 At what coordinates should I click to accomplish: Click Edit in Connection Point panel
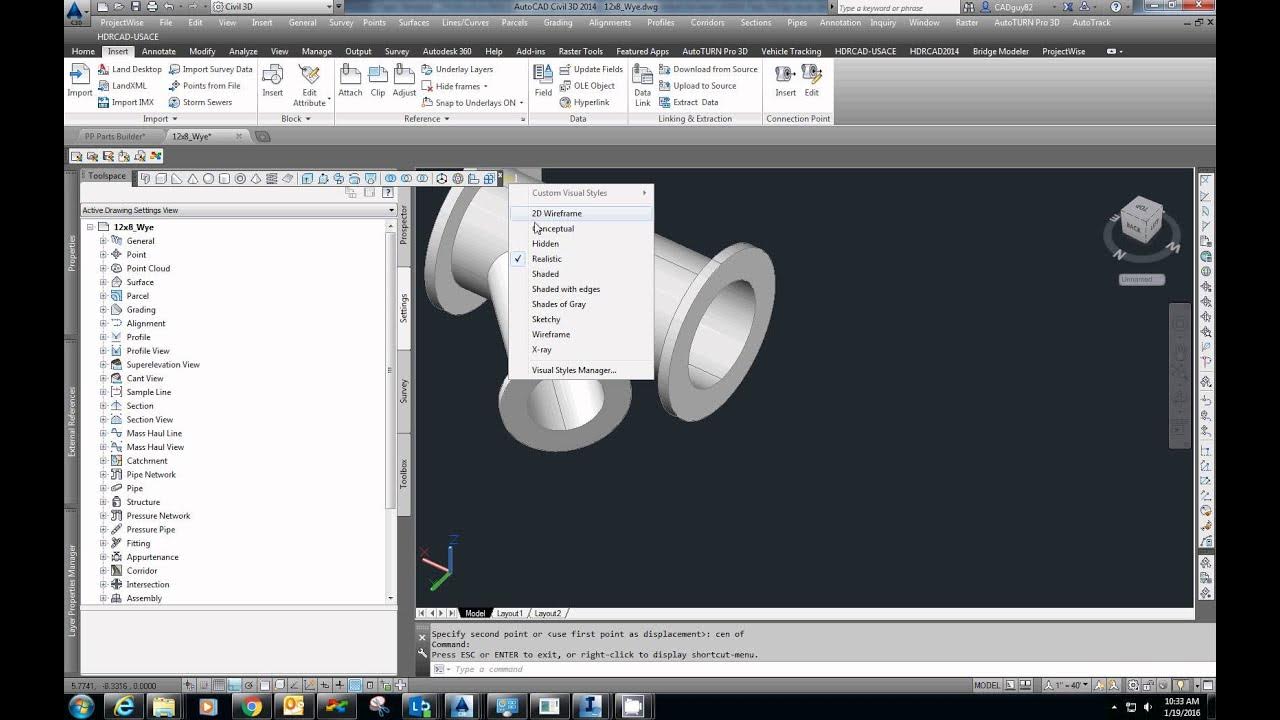tap(812, 81)
